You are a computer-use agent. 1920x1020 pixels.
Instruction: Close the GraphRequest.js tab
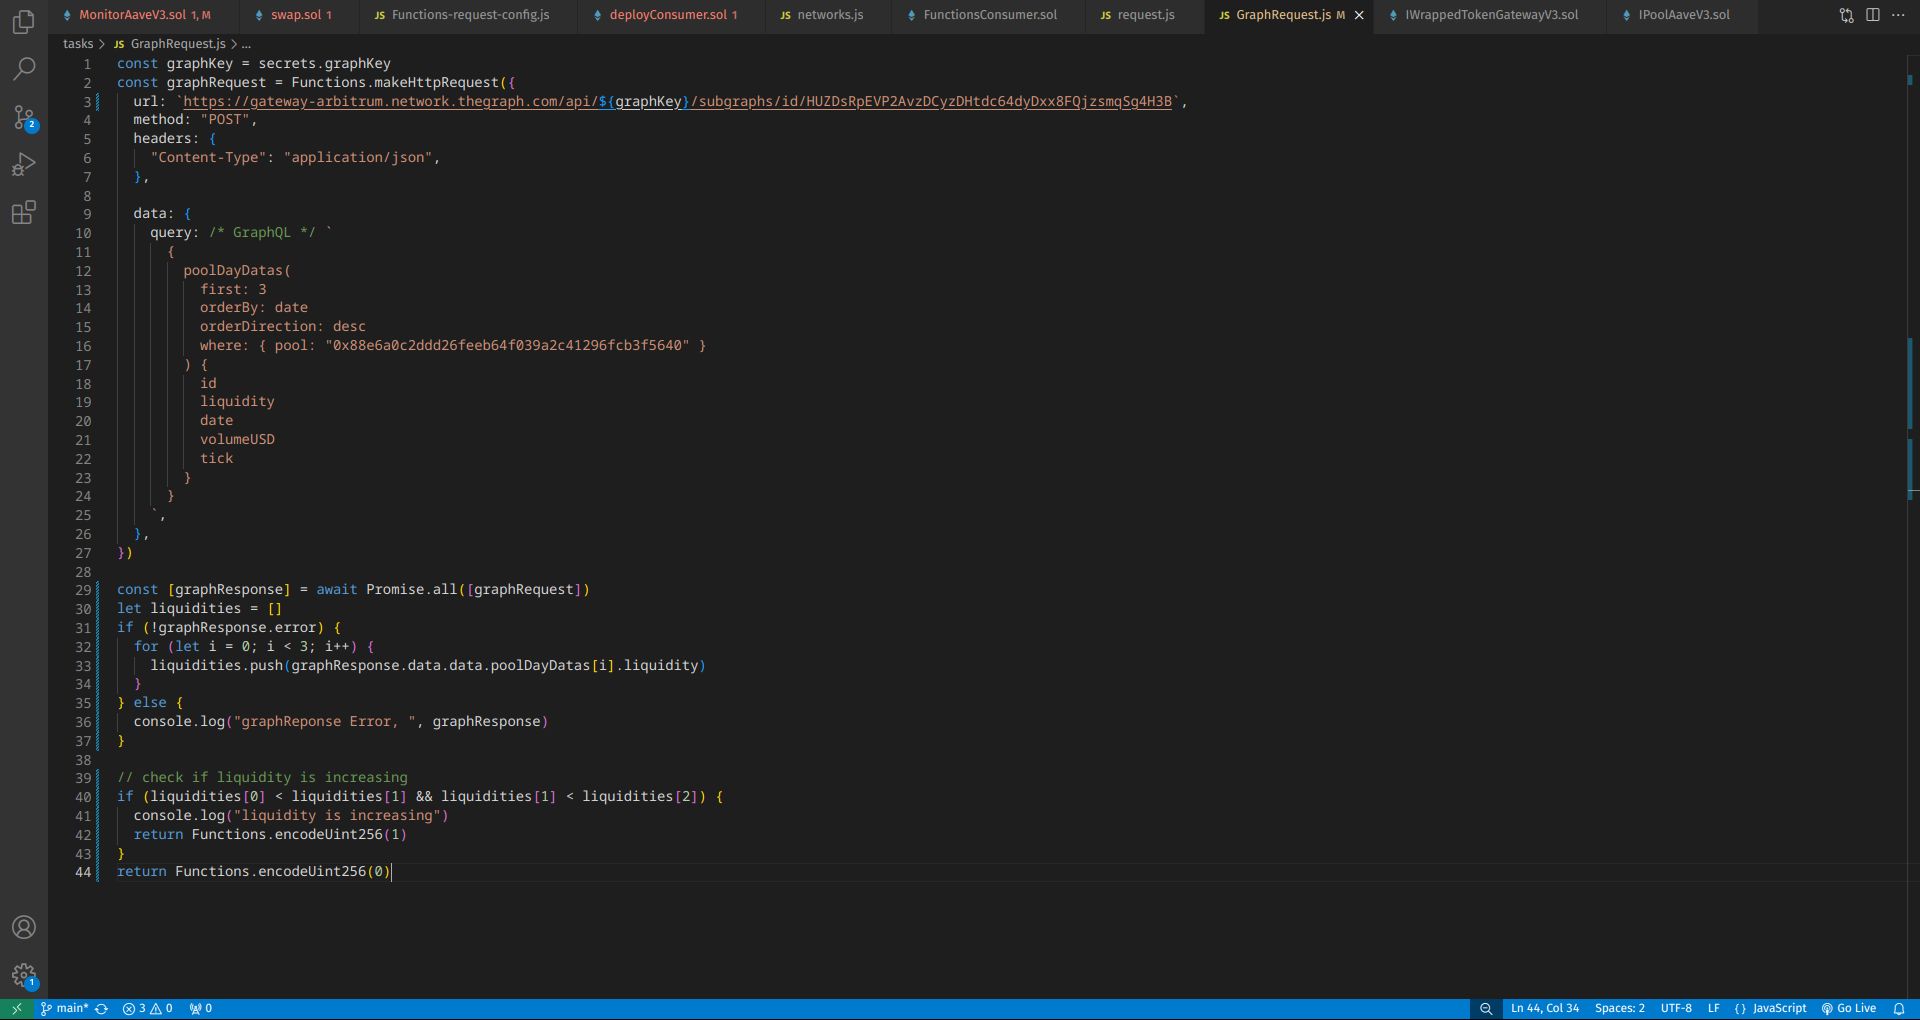coord(1359,15)
